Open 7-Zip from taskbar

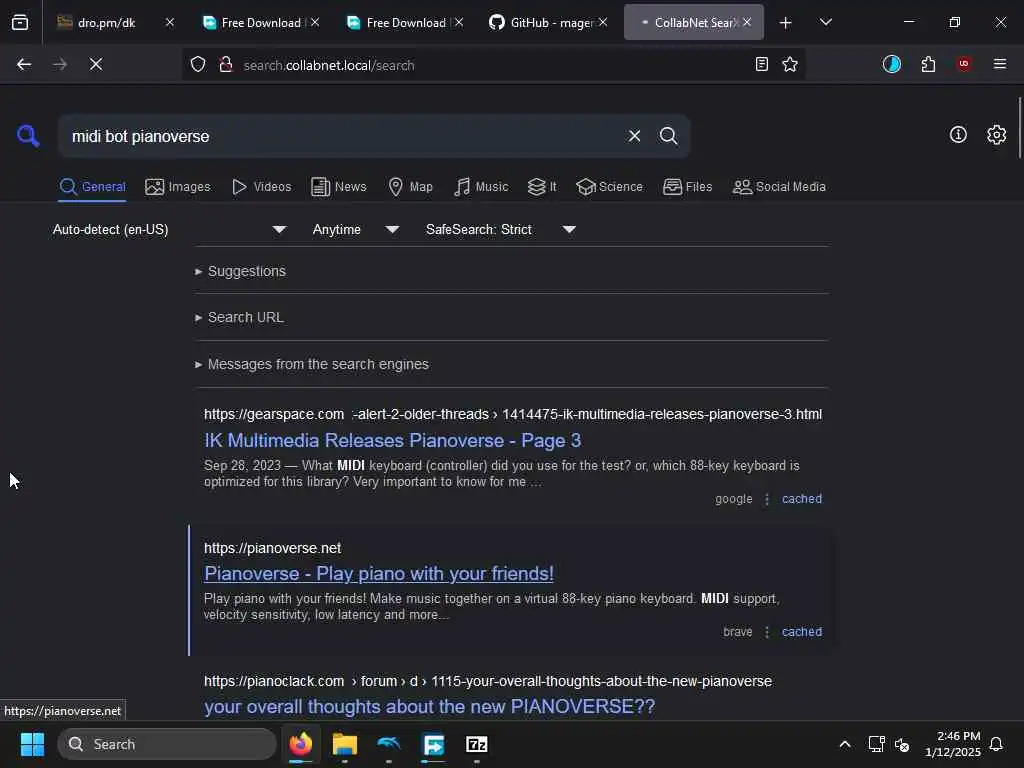coord(477,744)
